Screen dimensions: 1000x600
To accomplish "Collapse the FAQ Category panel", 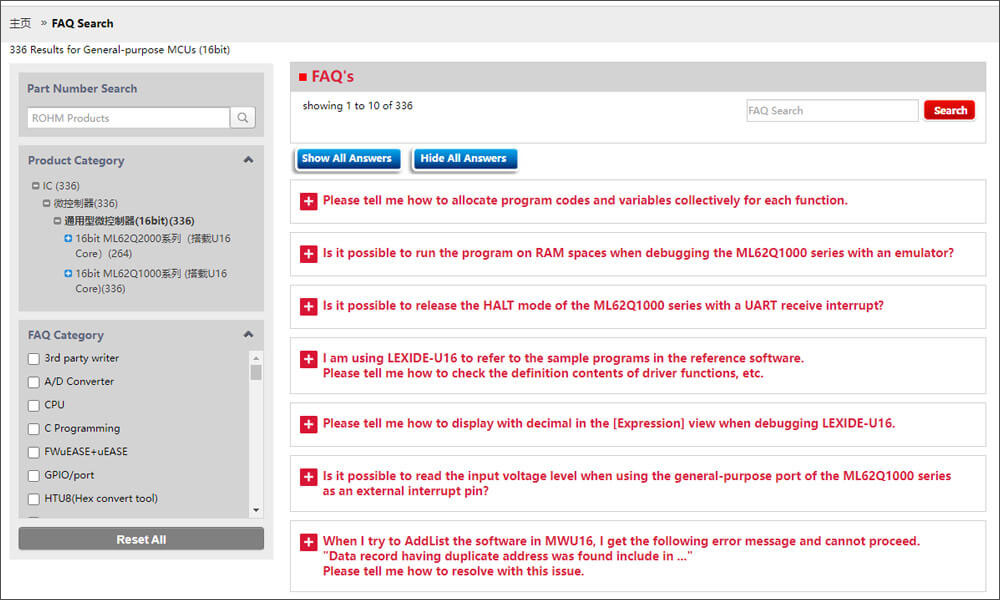I will pyautogui.click(x=248, y=335).
